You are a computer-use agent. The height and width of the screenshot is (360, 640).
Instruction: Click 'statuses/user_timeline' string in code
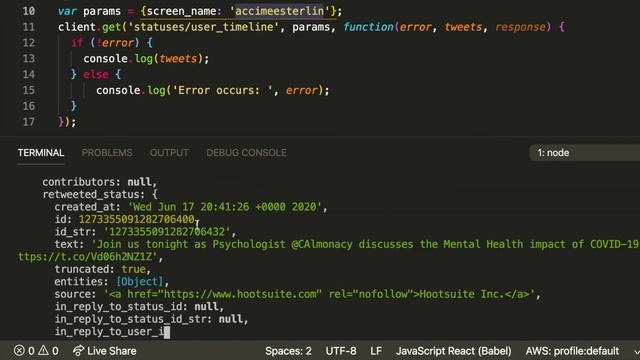point(204,27)
